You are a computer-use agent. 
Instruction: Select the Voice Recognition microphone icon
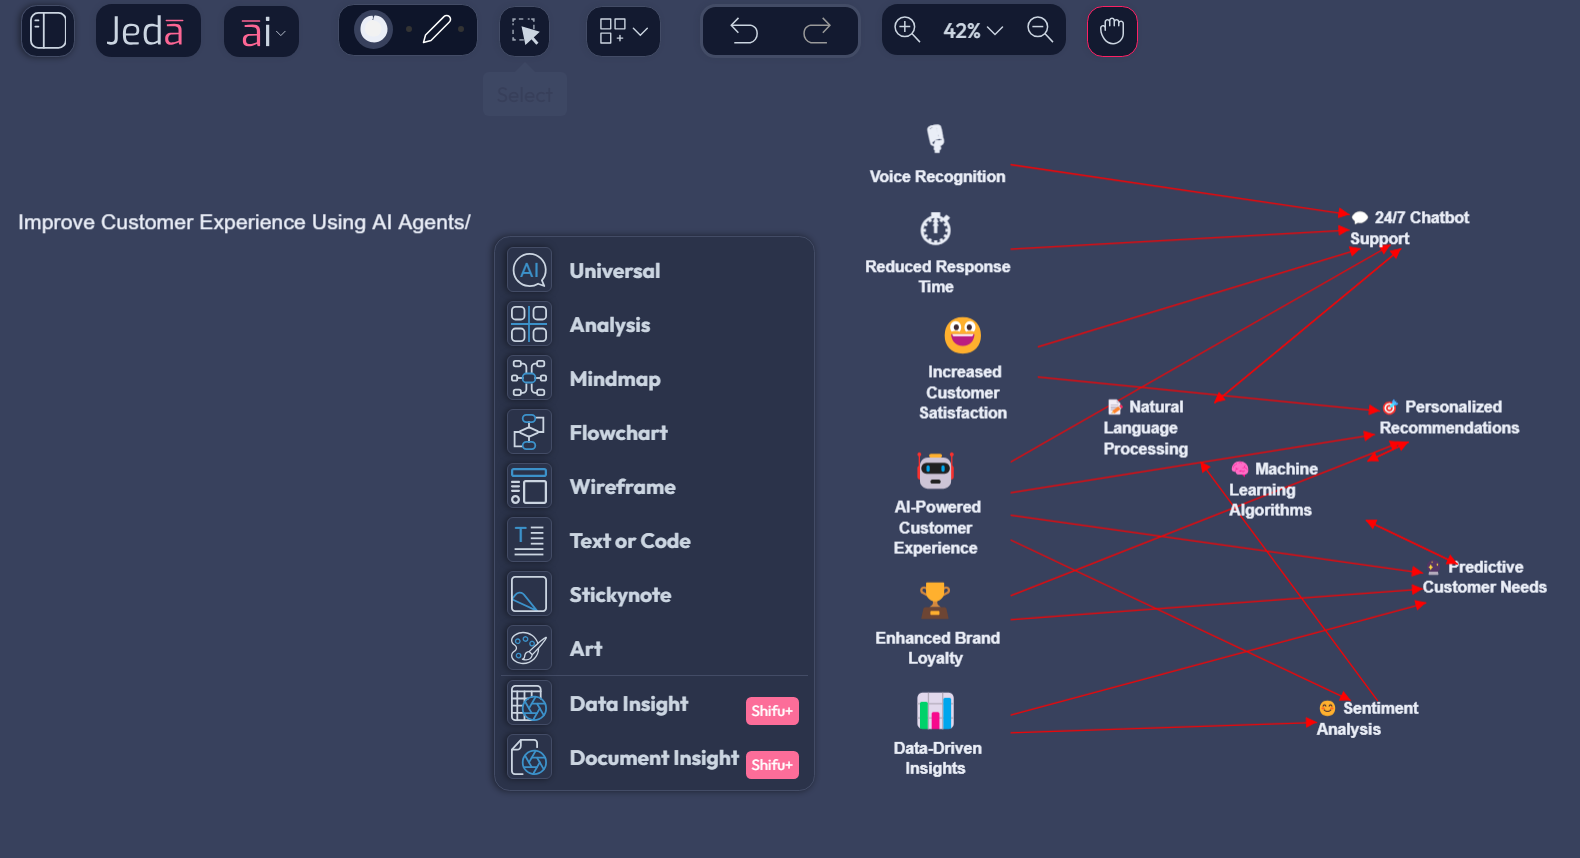(936, 138)
